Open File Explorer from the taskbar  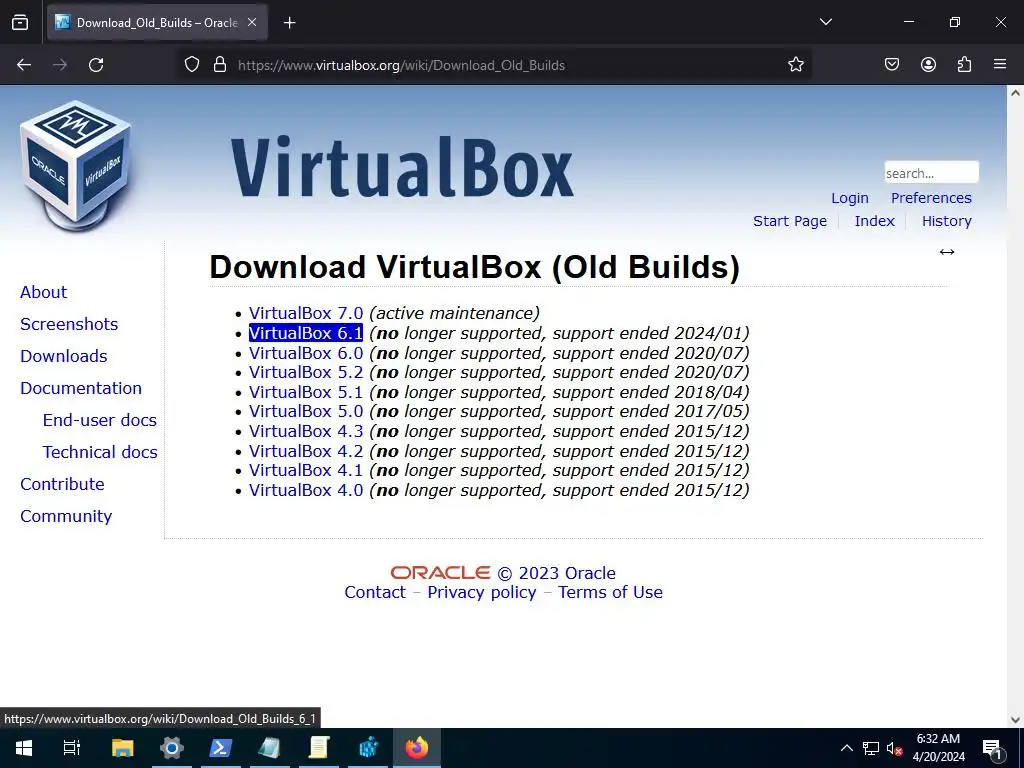pos(122,748)
